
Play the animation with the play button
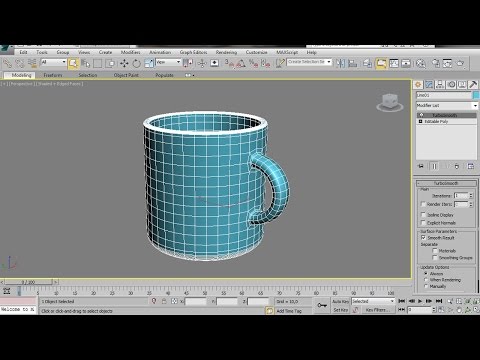[420, 301]
